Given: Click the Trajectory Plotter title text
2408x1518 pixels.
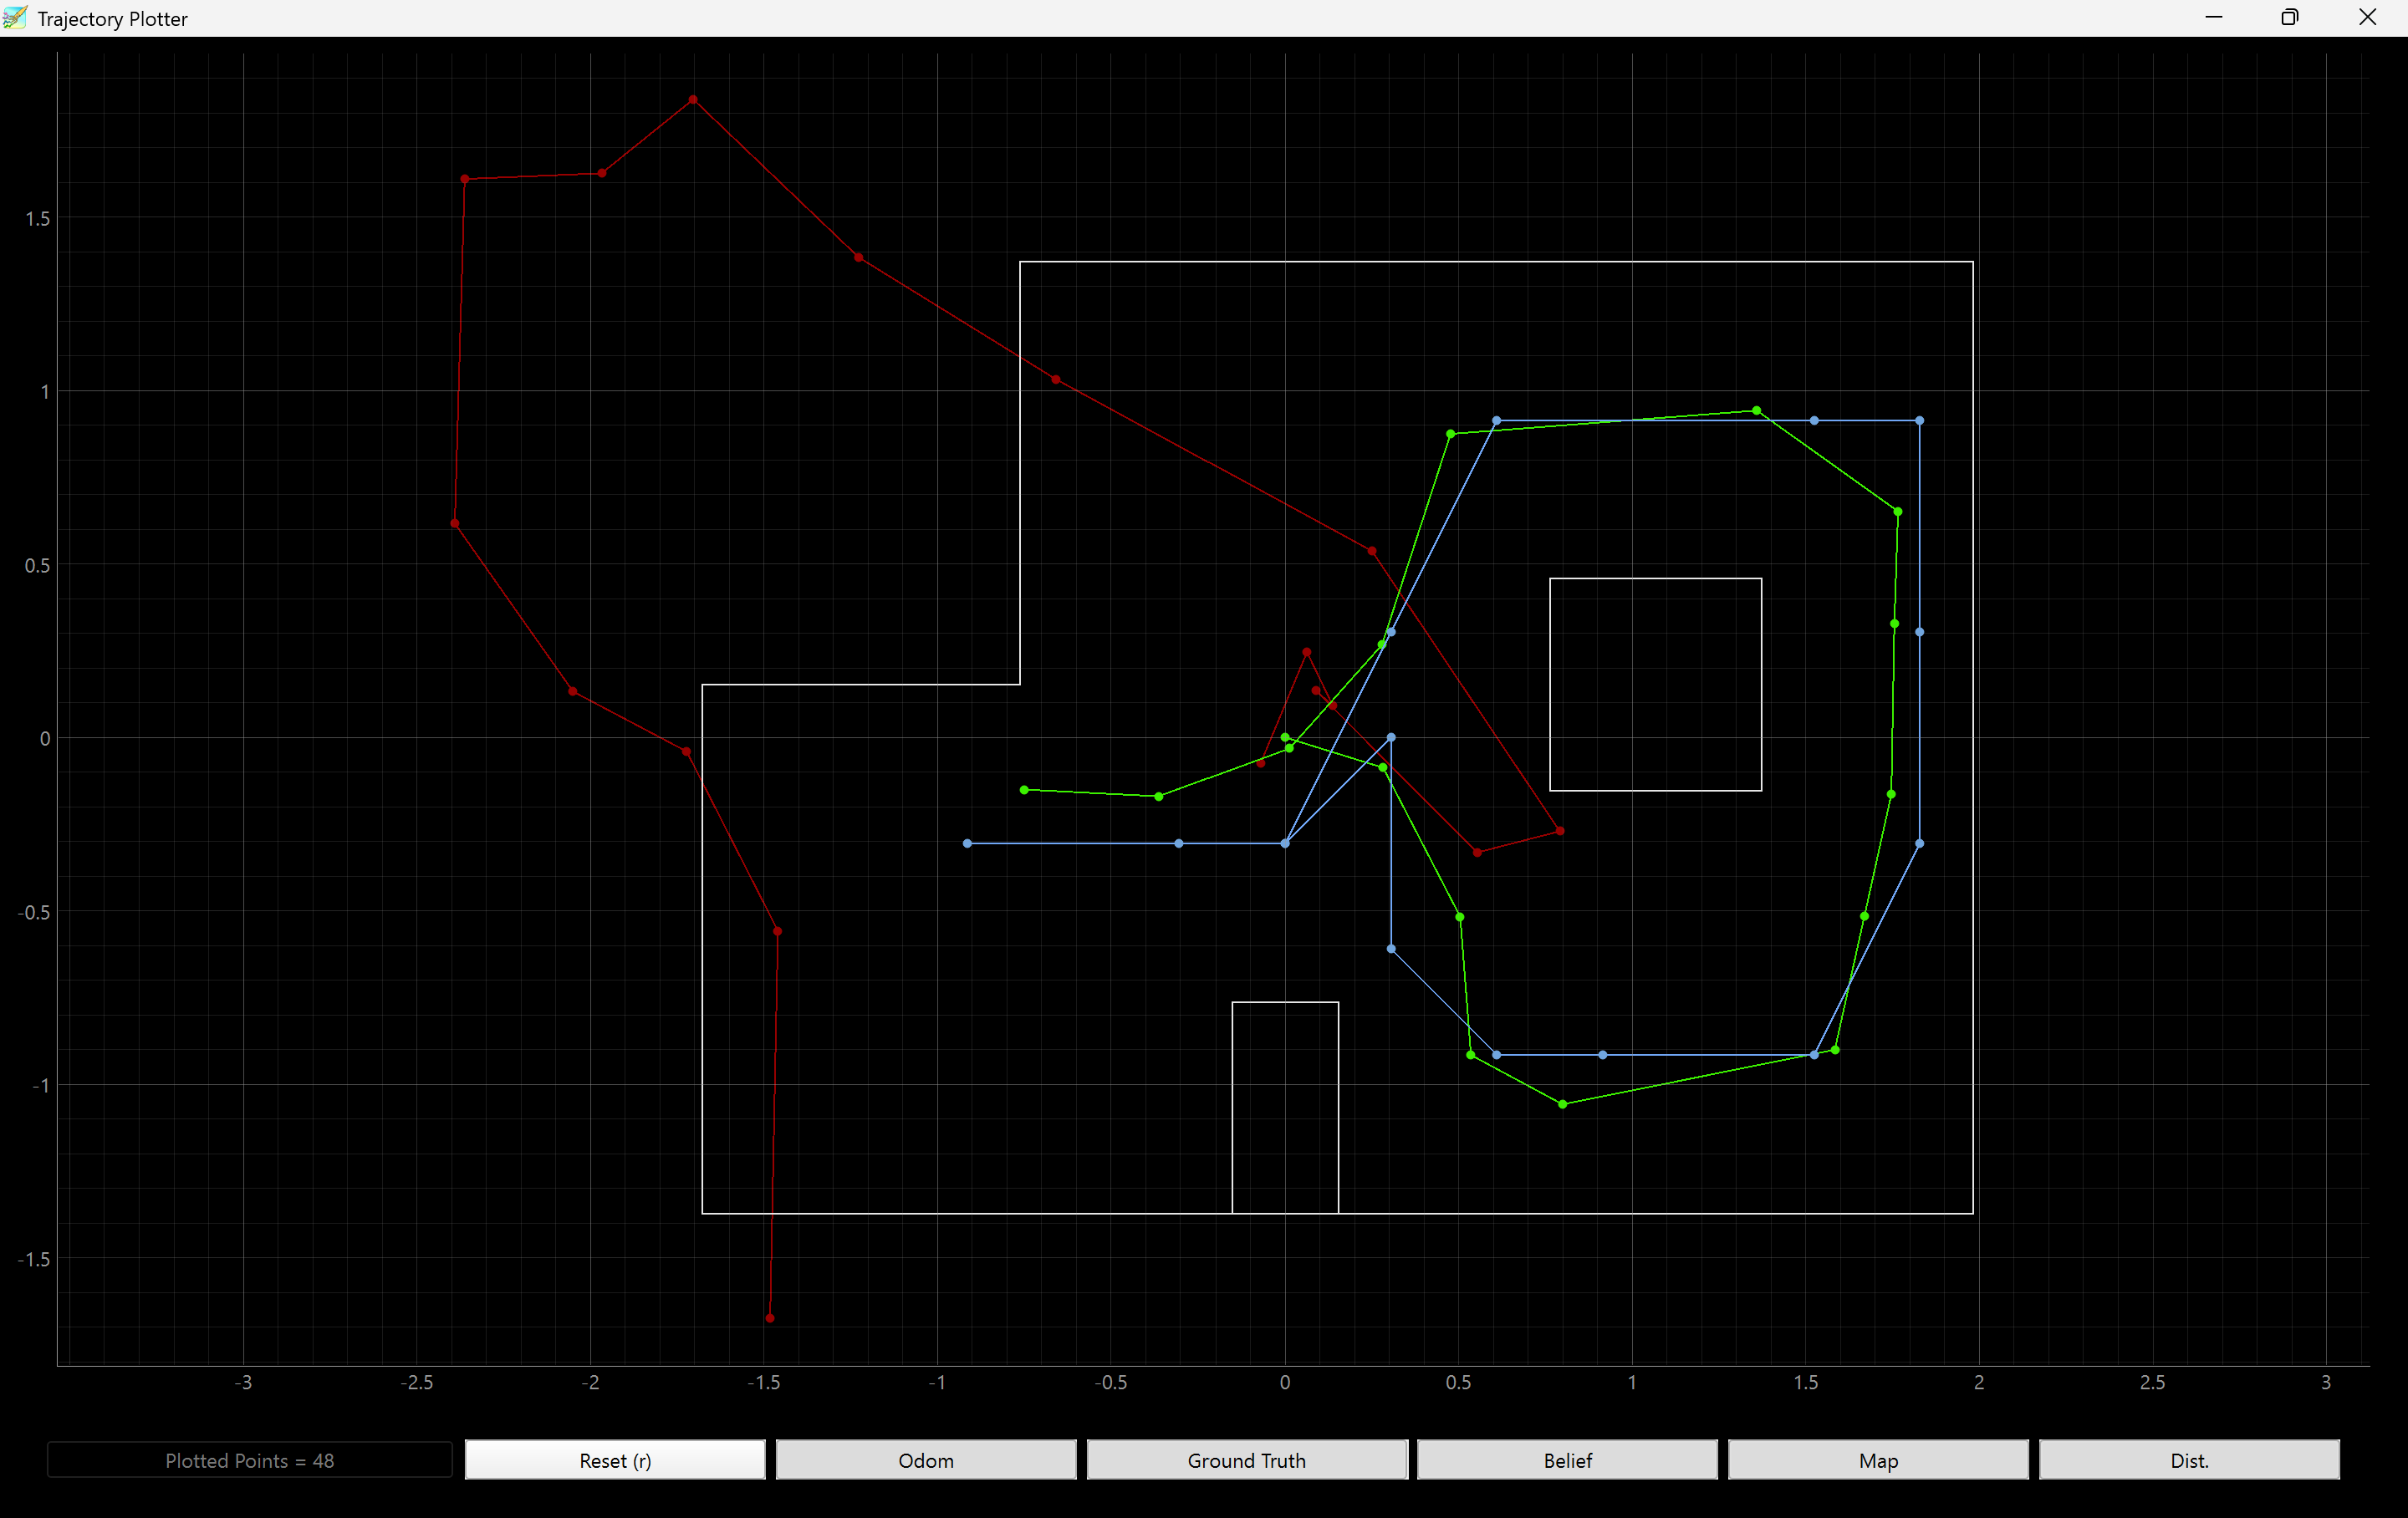Looking at the screenshot, I should point(112,19).
